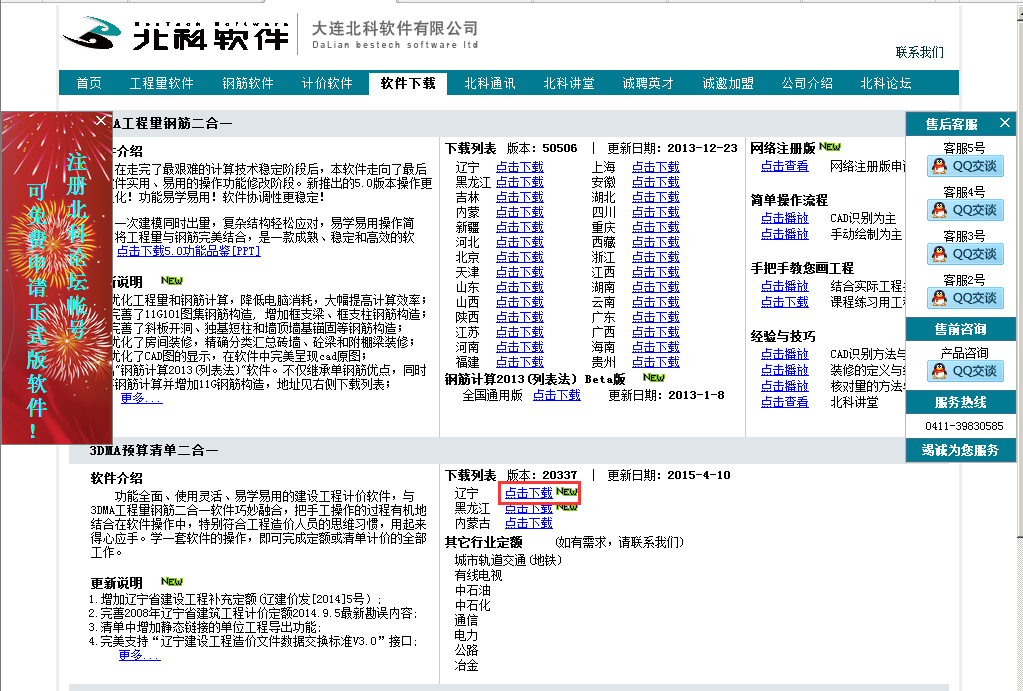Play the CAD识别为主 tutorial video
This screenshot has height=691, width=1023.
point(785,218)
